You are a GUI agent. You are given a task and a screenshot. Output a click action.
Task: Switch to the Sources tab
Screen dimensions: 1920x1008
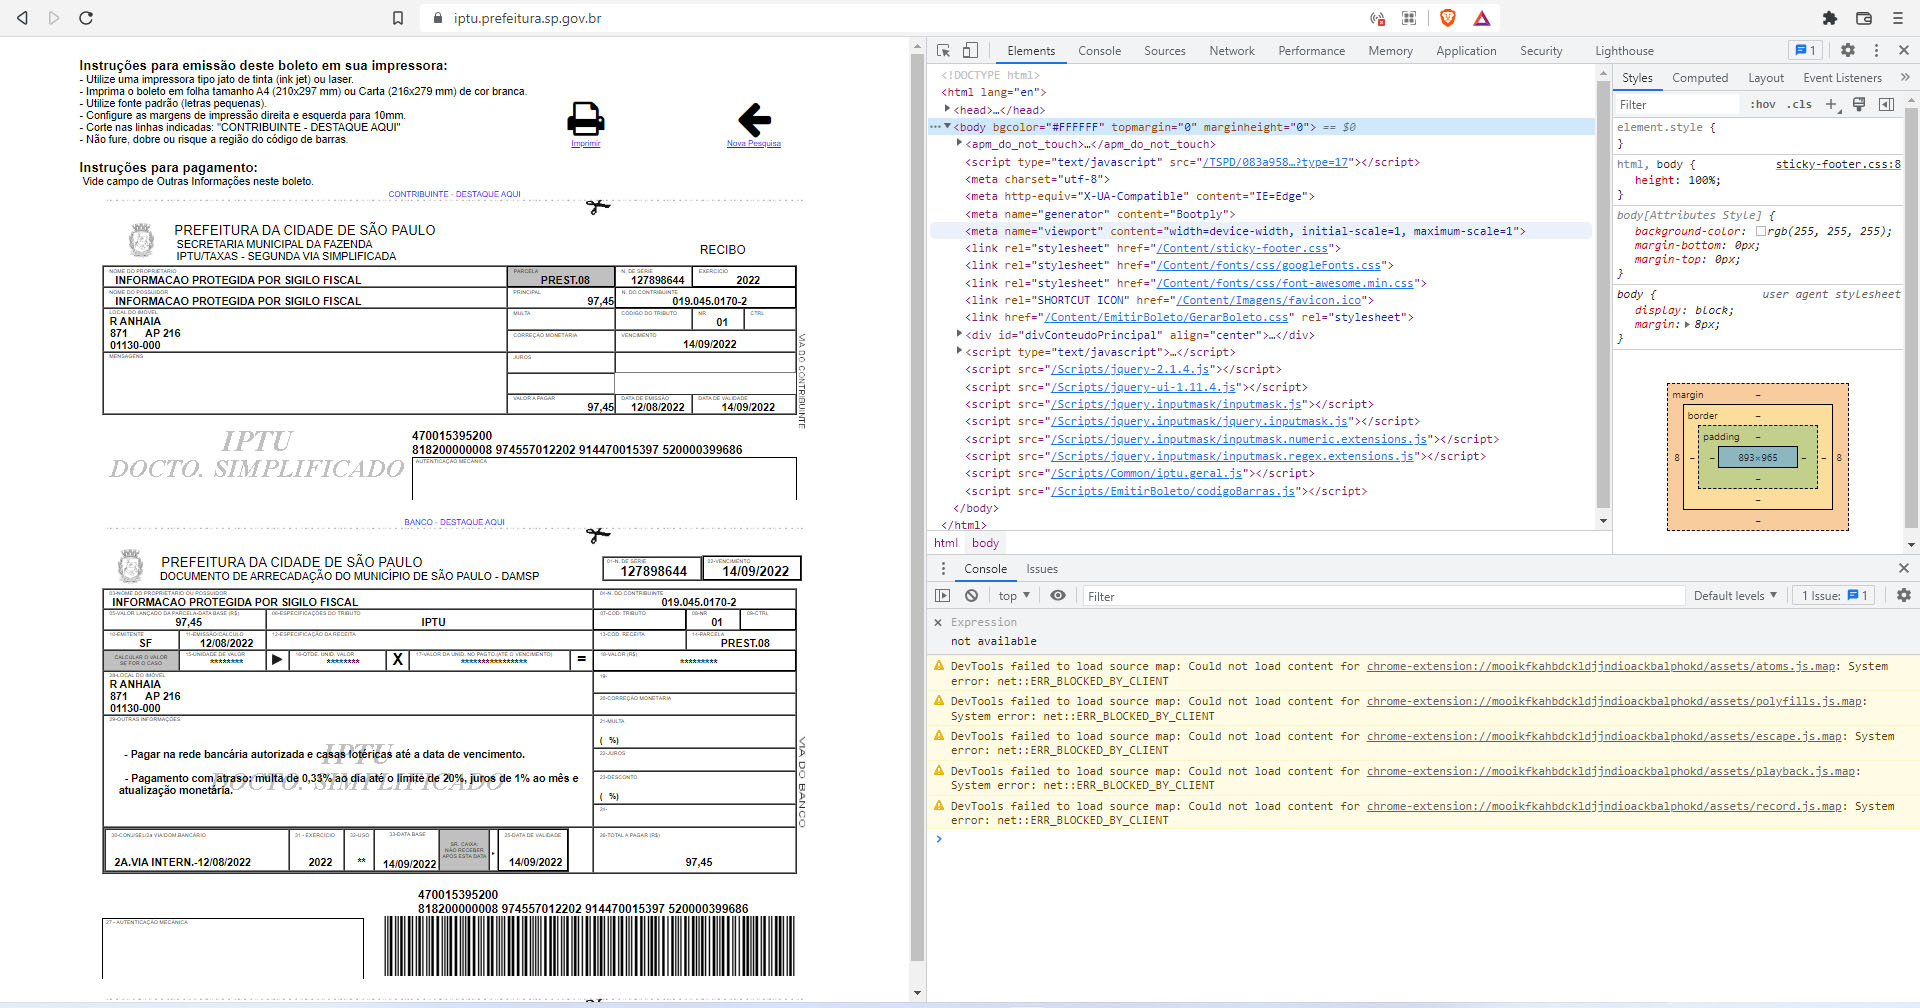point(1164,50)
